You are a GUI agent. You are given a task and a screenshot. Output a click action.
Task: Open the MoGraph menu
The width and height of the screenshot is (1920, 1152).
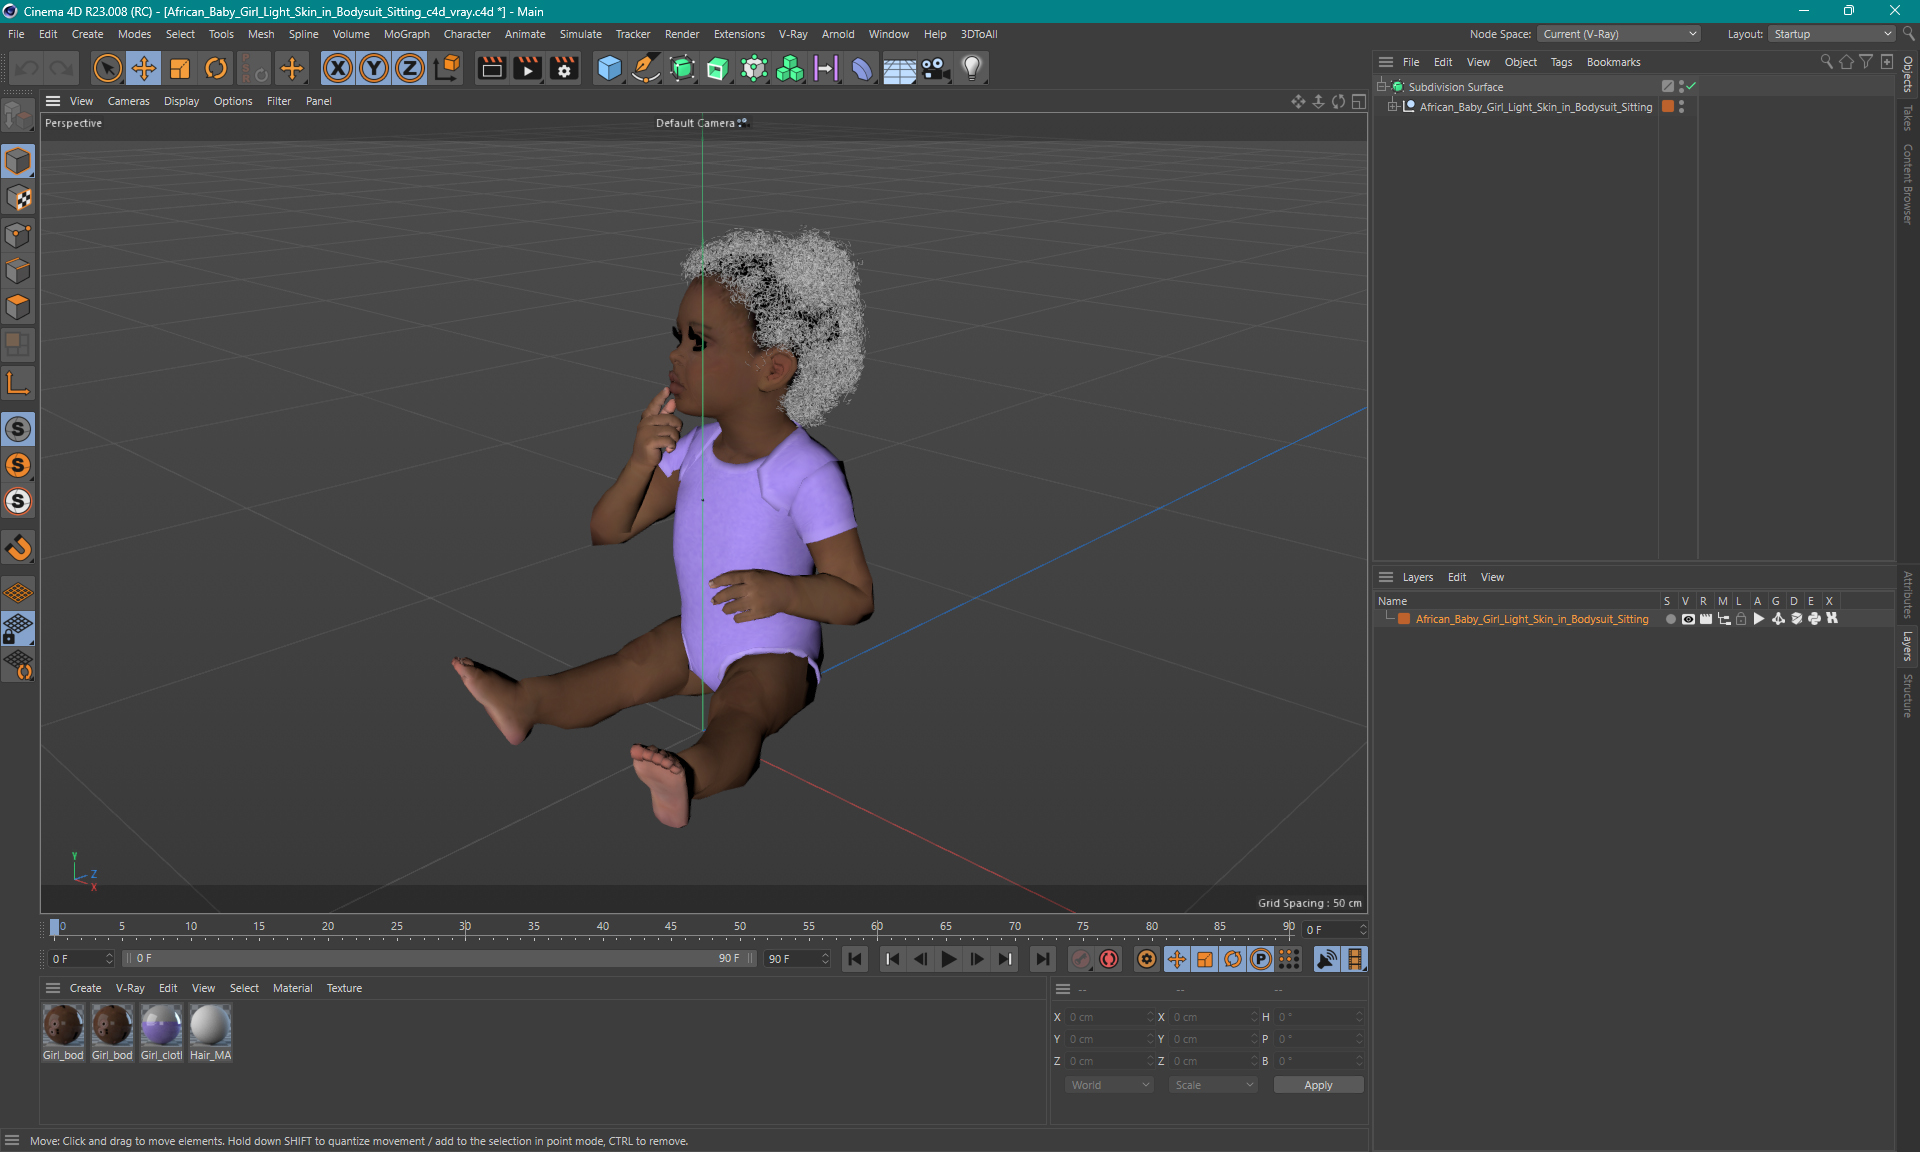click(x=406, y=34)
